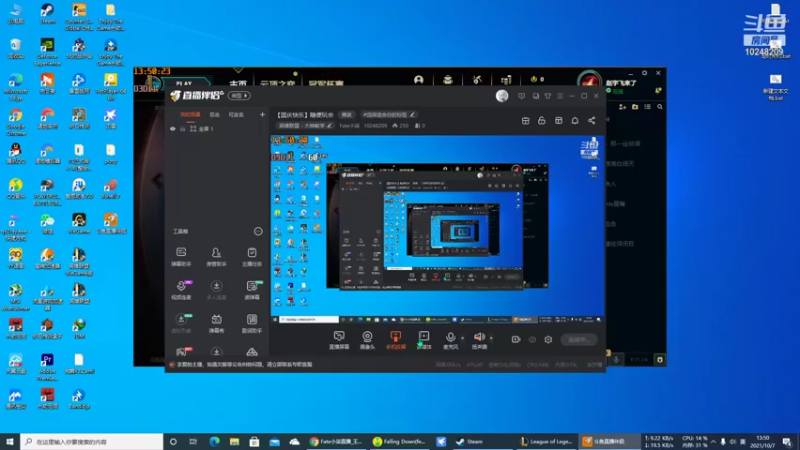The height and width of the screenshot is (450, 800).
Task: Click the Windows taskbar search box
Action: 92,441
